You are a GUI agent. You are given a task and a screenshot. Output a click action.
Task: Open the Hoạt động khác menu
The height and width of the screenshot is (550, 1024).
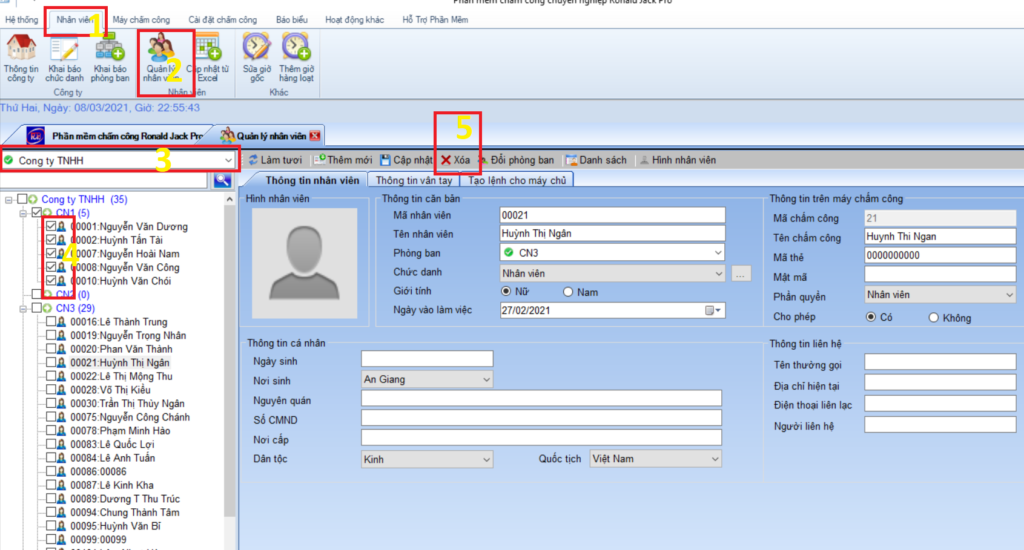[x=355, y=20]
